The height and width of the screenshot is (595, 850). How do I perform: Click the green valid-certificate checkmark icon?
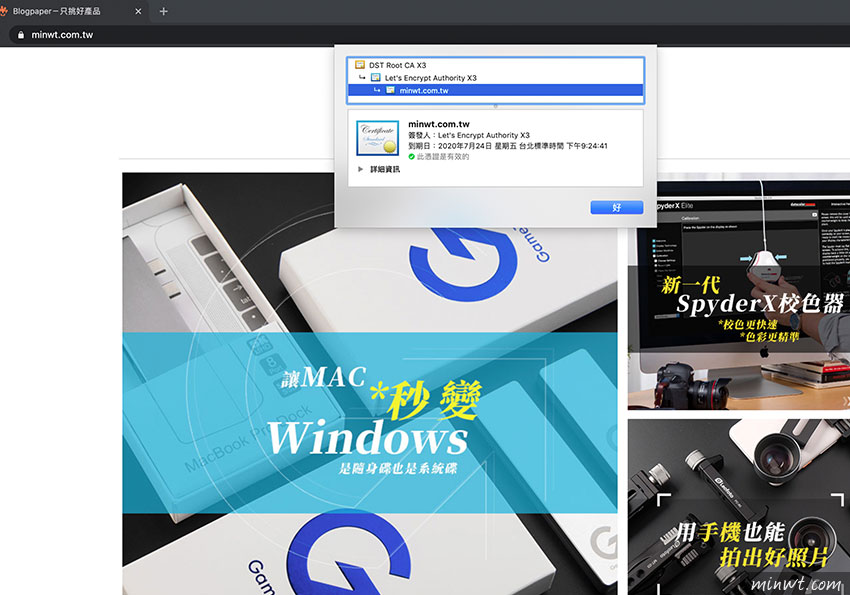click(411, 157)
